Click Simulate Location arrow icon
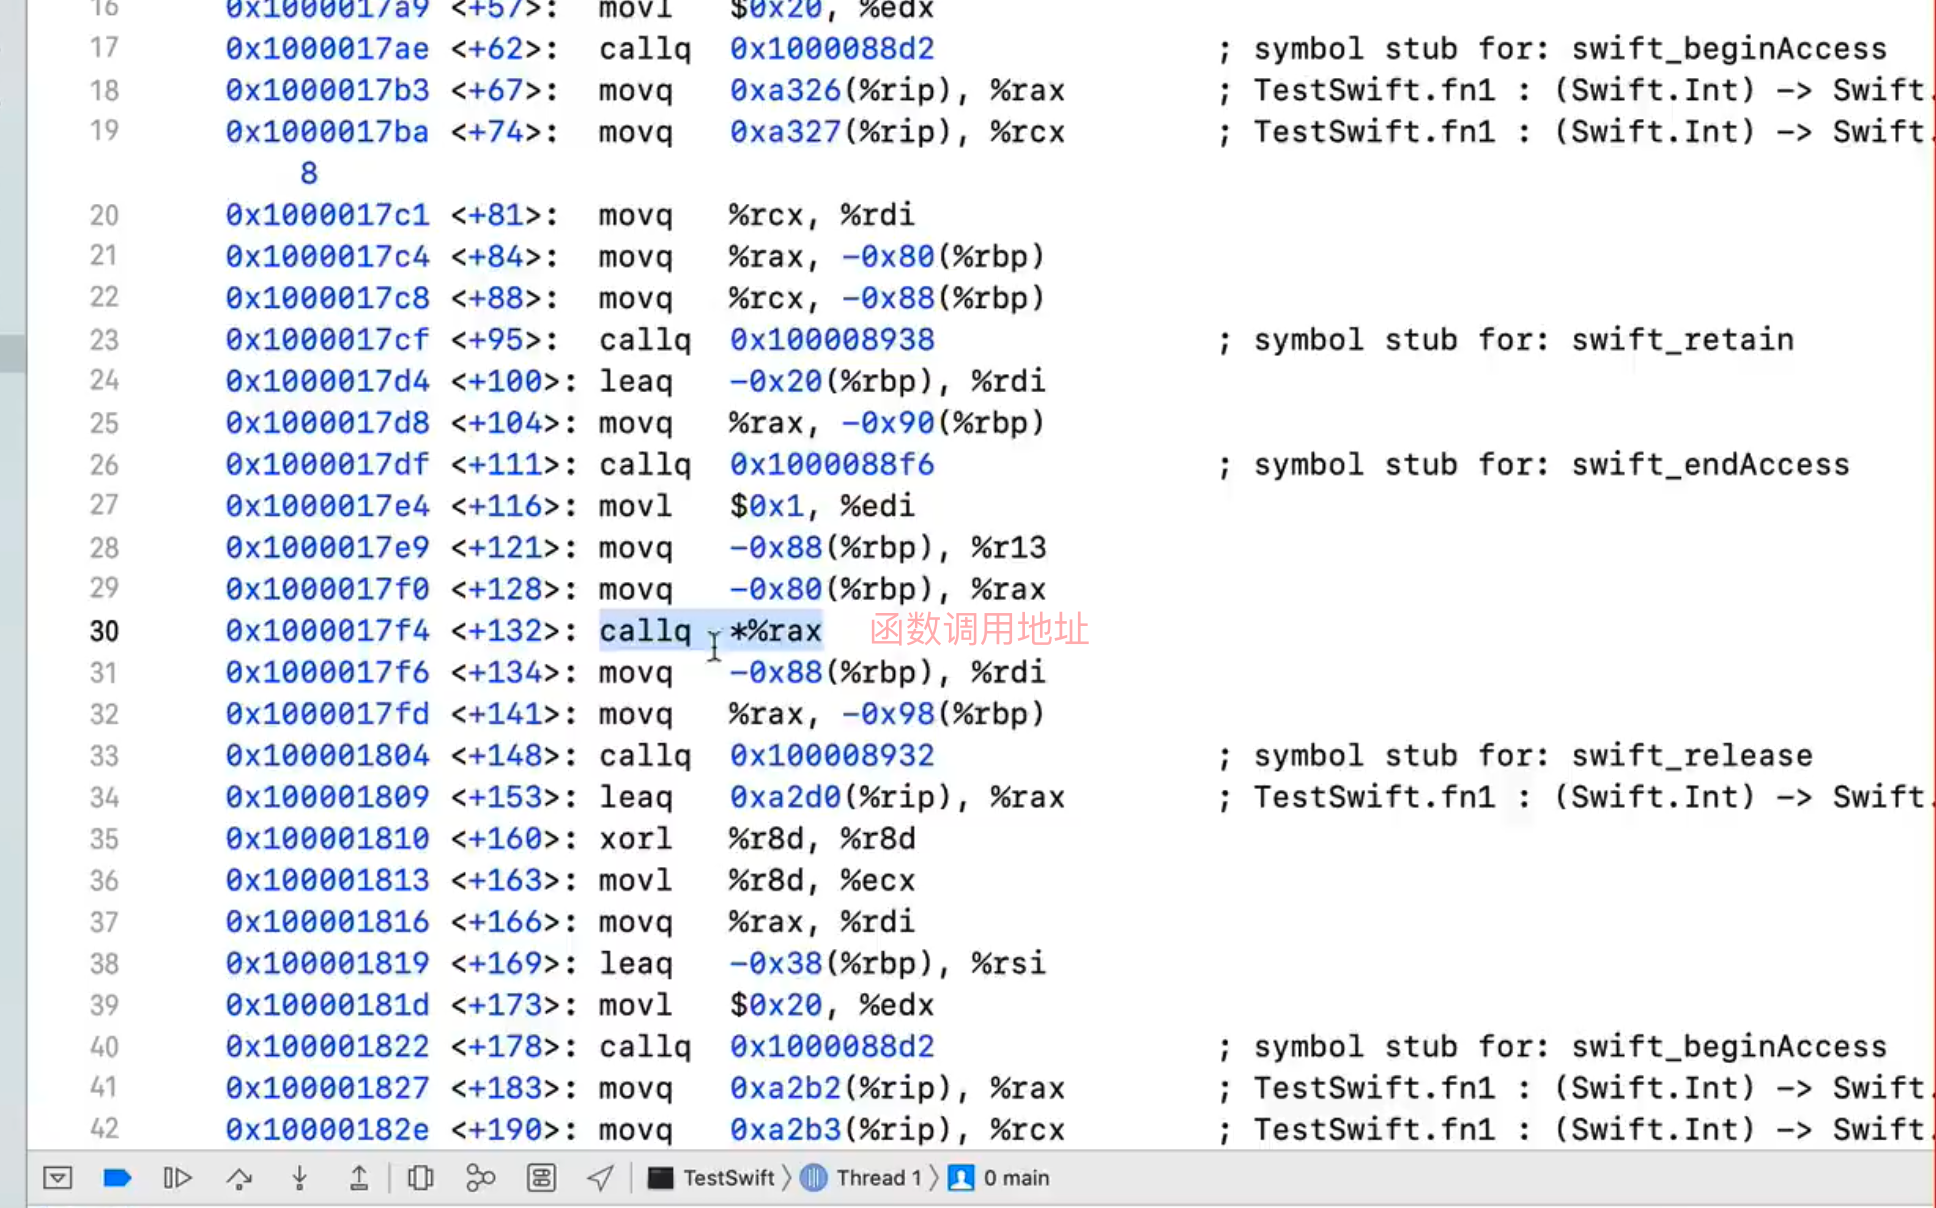Screen dimensions: 1936x1208 (x=600, y=1178)
